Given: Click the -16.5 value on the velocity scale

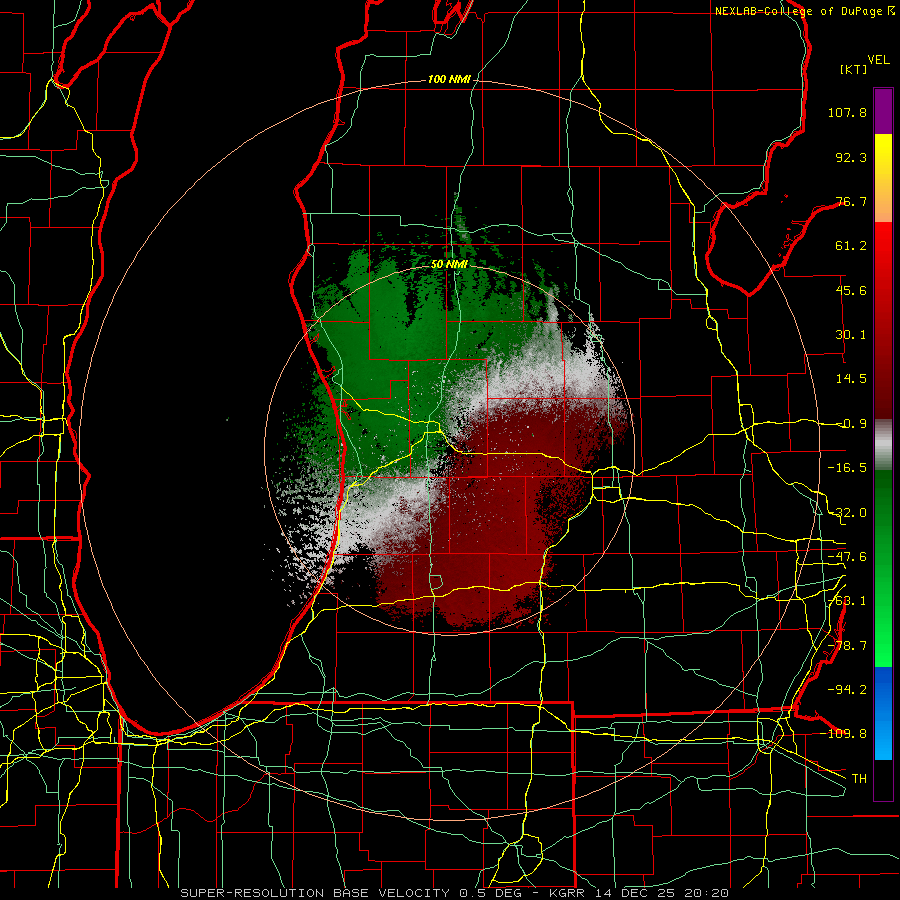Looking at the screenshot, I should 847,468.
